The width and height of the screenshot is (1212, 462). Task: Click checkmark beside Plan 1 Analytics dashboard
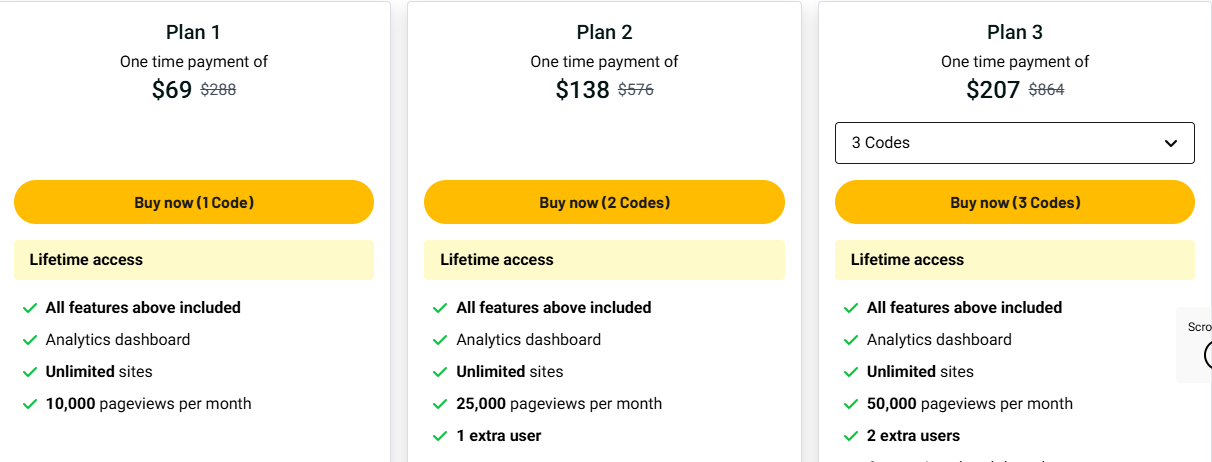pyautogui.click(x=29, y=340)
